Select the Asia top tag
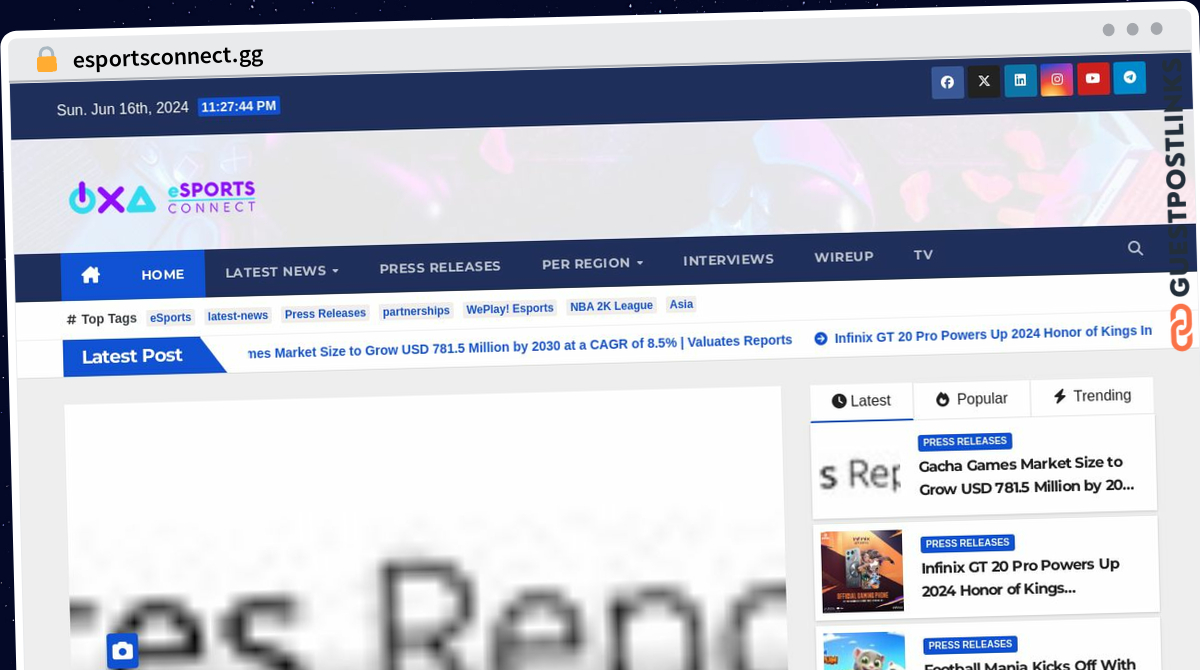1200x670 pixels. click(x=681, y=304)
